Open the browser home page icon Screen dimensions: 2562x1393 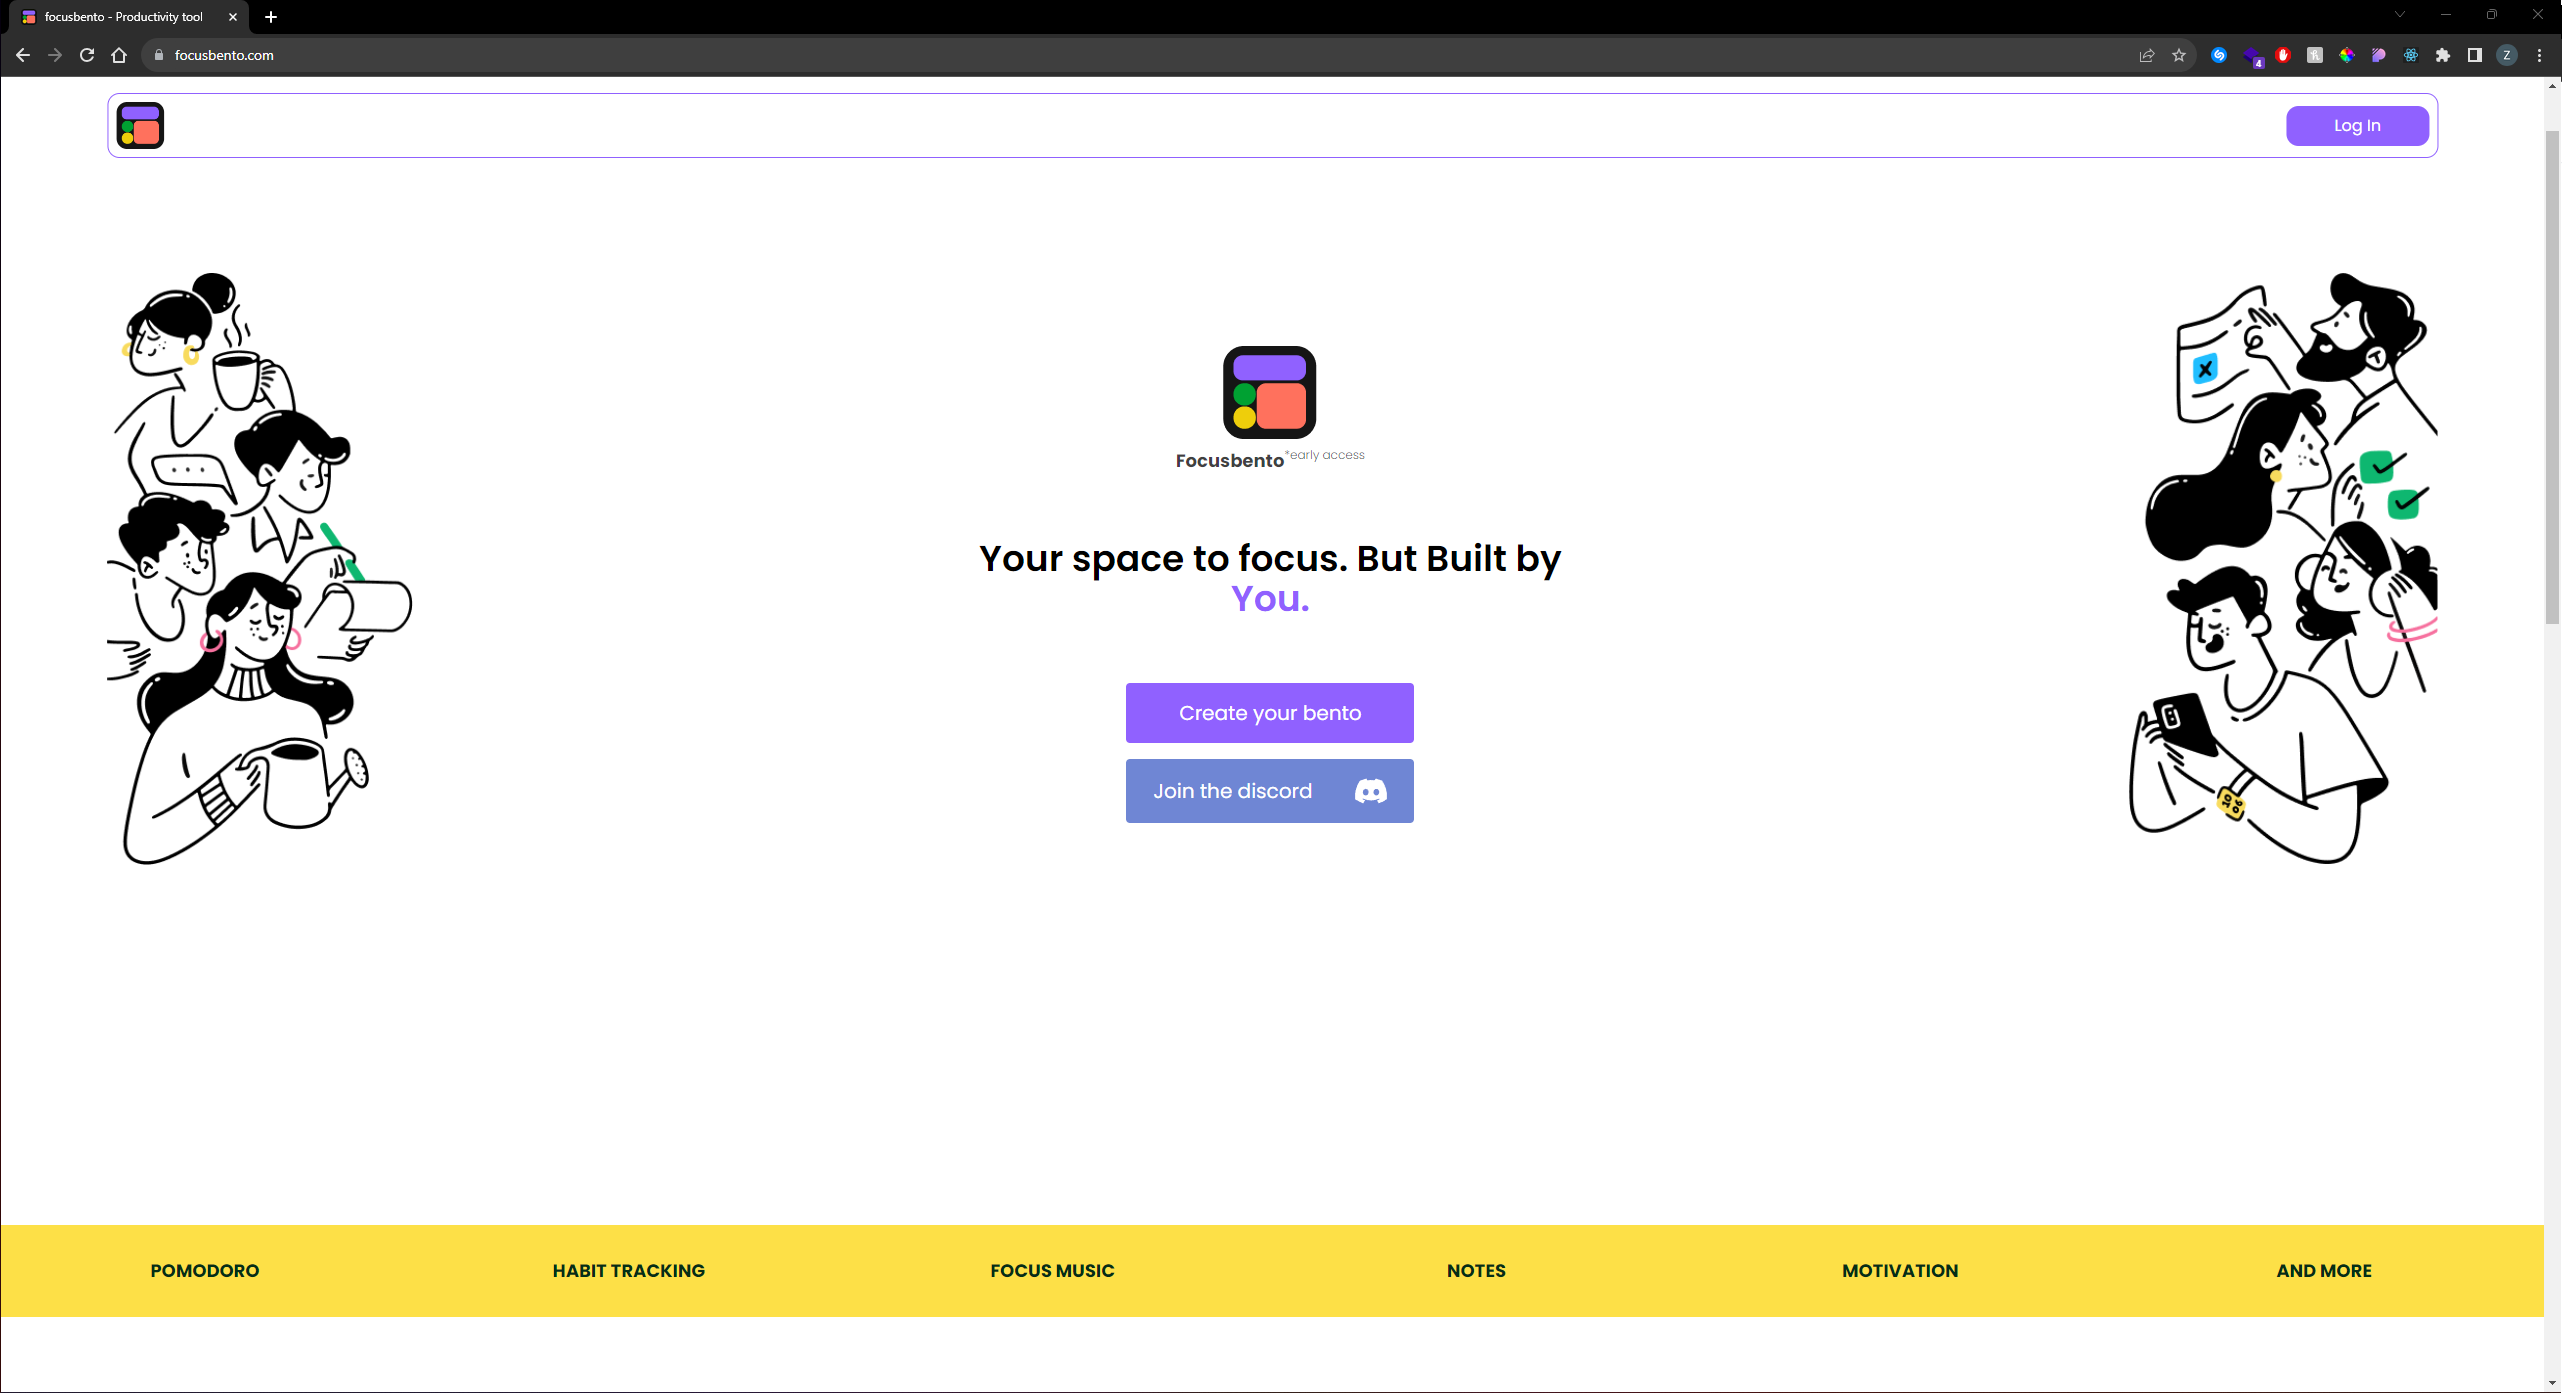(119, 55)
